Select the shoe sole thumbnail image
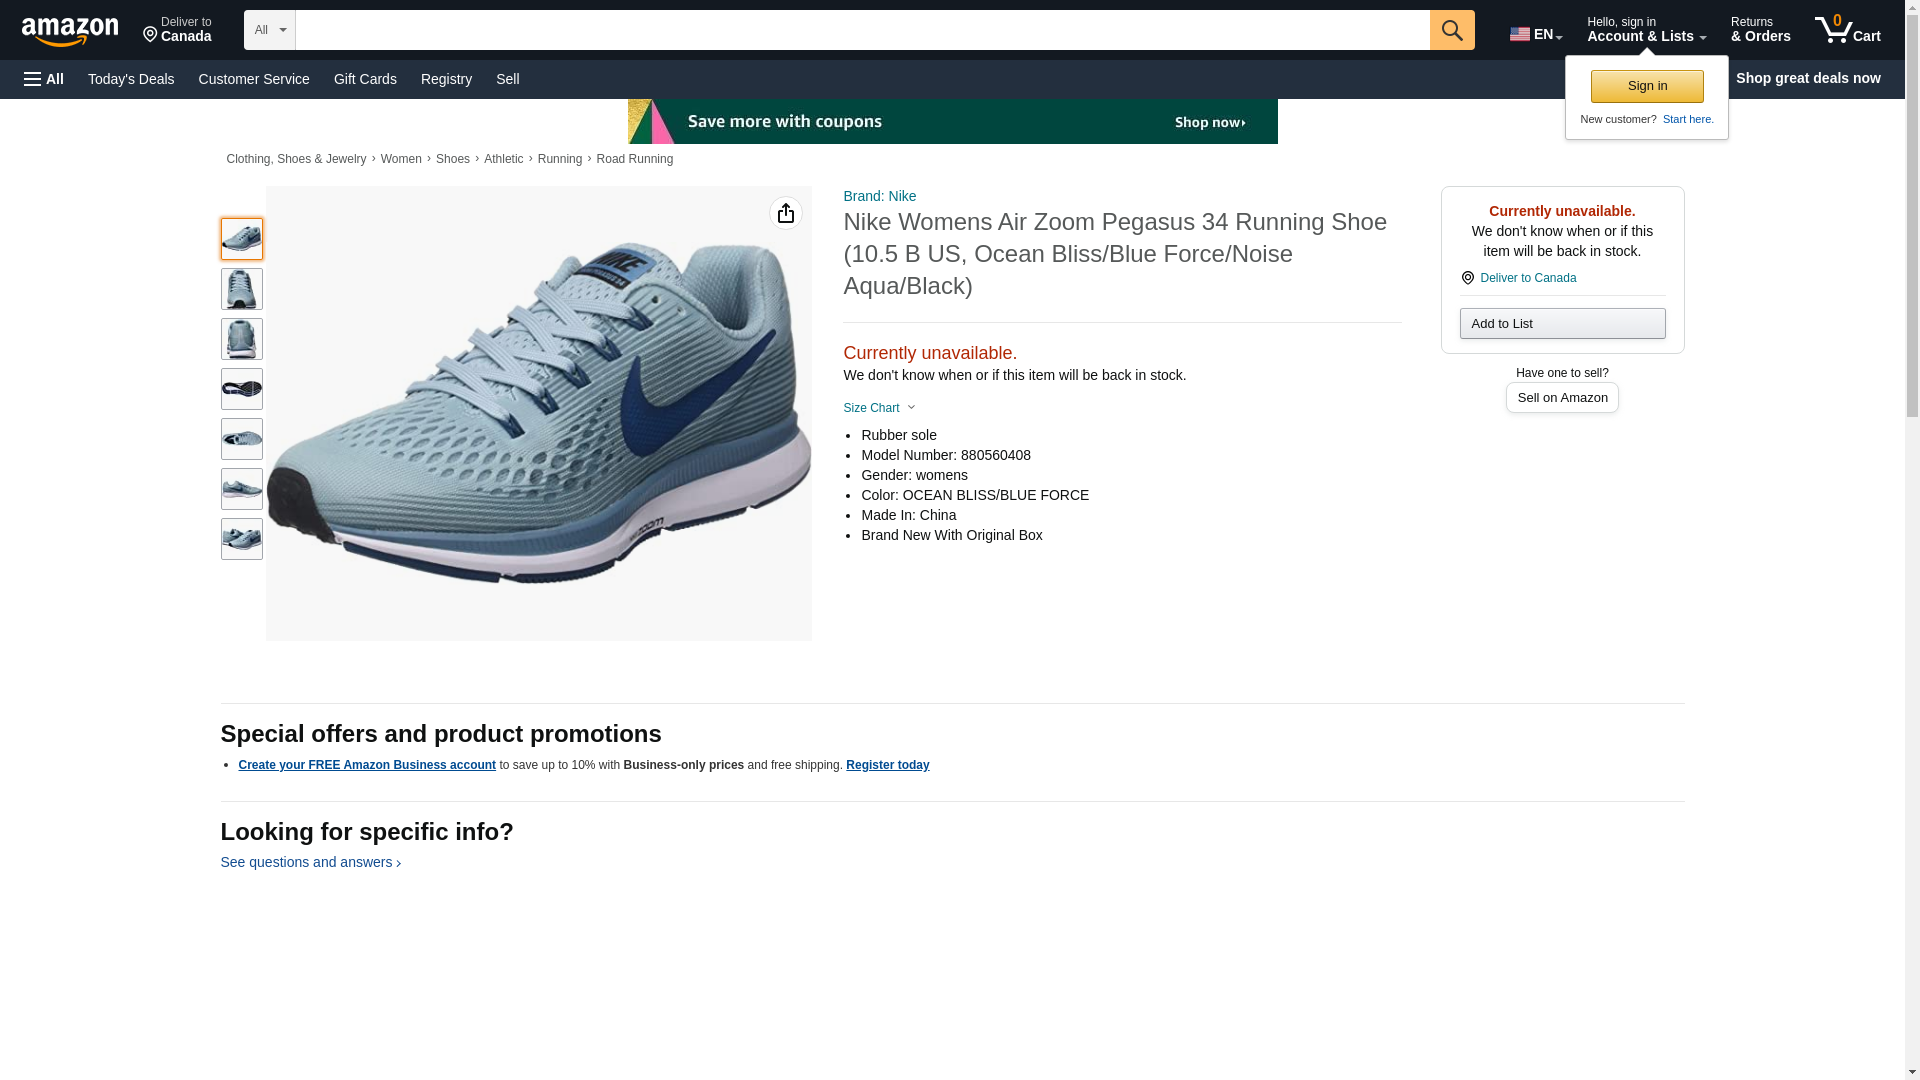 pos(242,389)
